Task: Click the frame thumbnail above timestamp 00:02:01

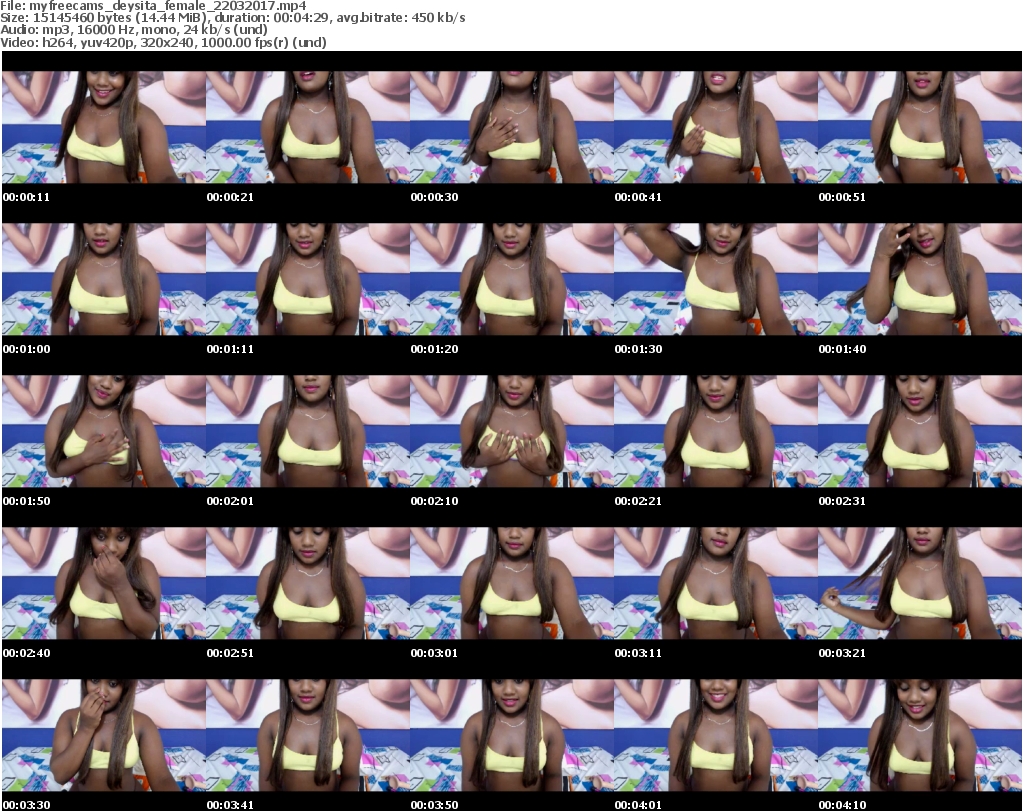Action: tap(308, 432)
